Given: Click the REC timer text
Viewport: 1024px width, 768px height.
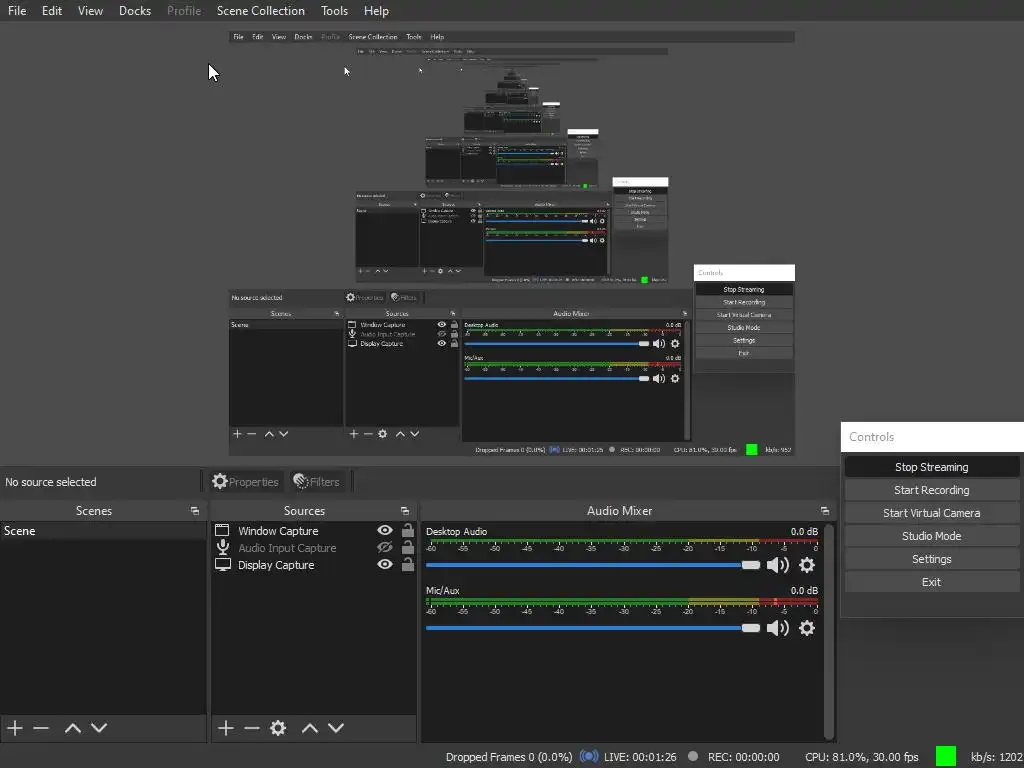Looking at the screenshot, I should 743,756.
